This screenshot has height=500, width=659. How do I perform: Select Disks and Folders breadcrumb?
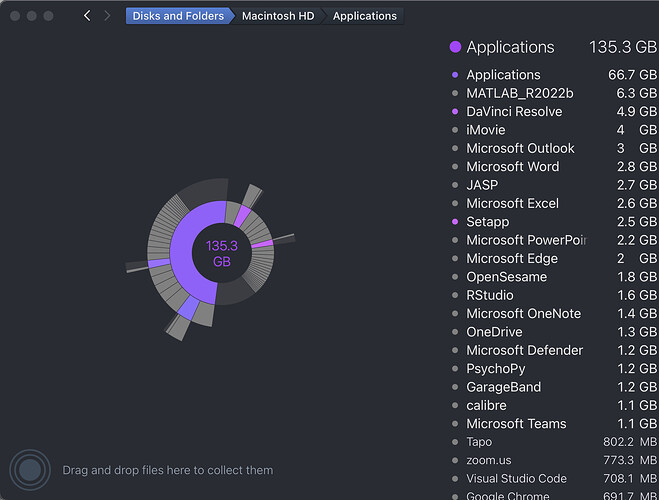[178, 16]
